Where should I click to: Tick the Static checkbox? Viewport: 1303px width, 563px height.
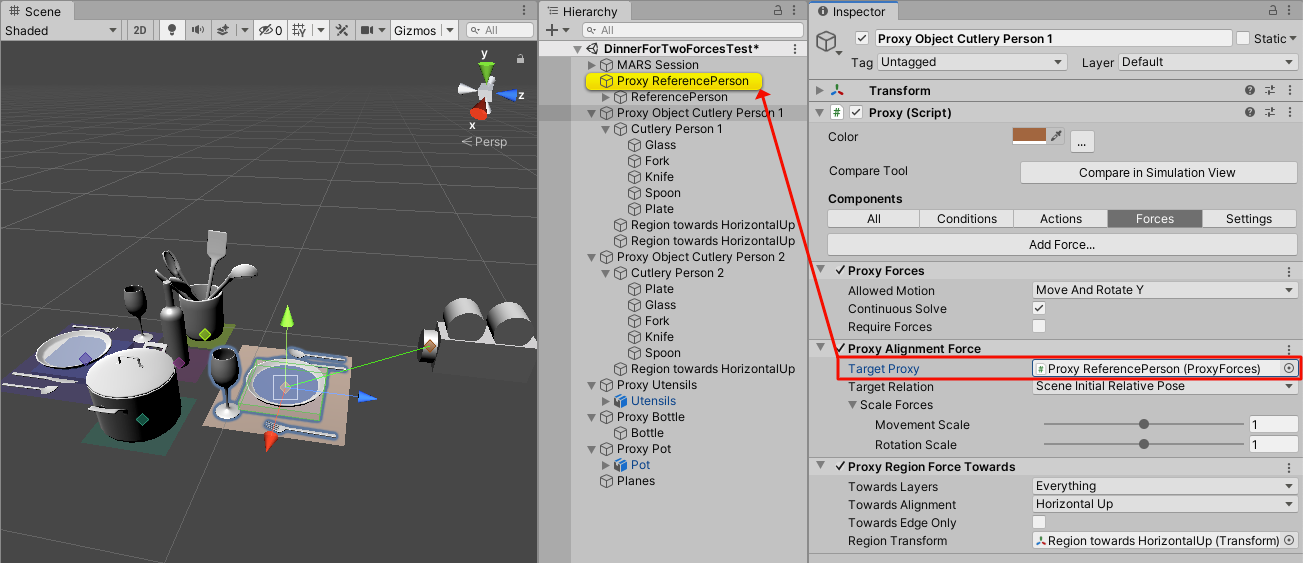tap(1243, 39)
